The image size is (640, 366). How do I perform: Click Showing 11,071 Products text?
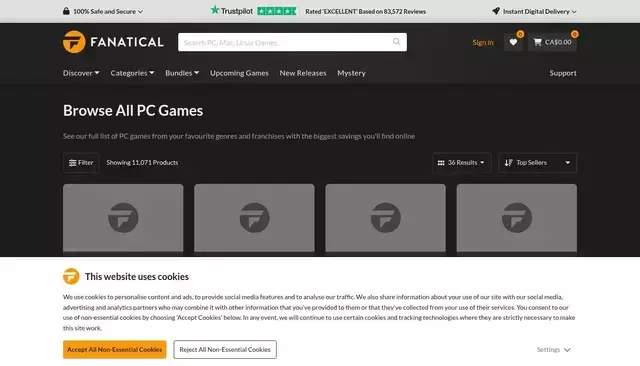click(142, 162)
